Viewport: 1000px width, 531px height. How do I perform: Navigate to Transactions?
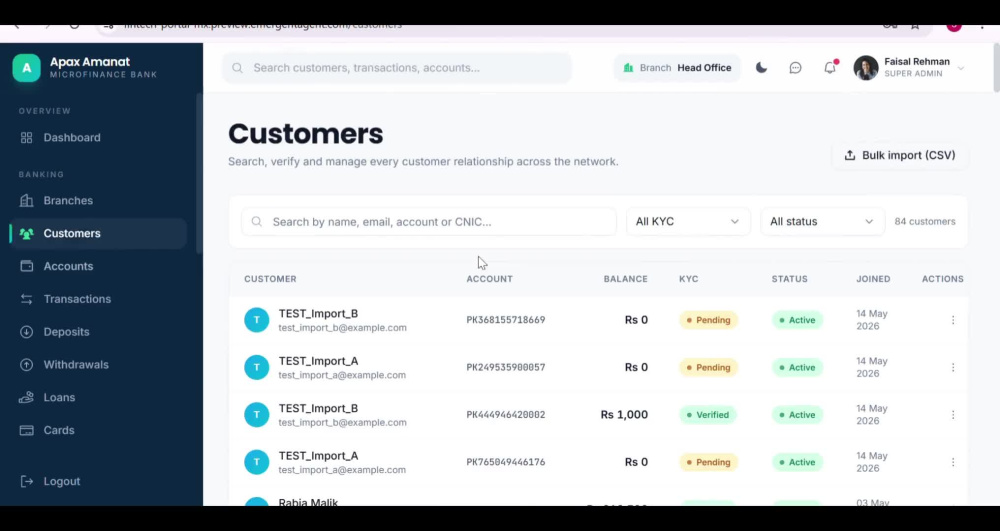pyautogui.click(x=99, y=299)
